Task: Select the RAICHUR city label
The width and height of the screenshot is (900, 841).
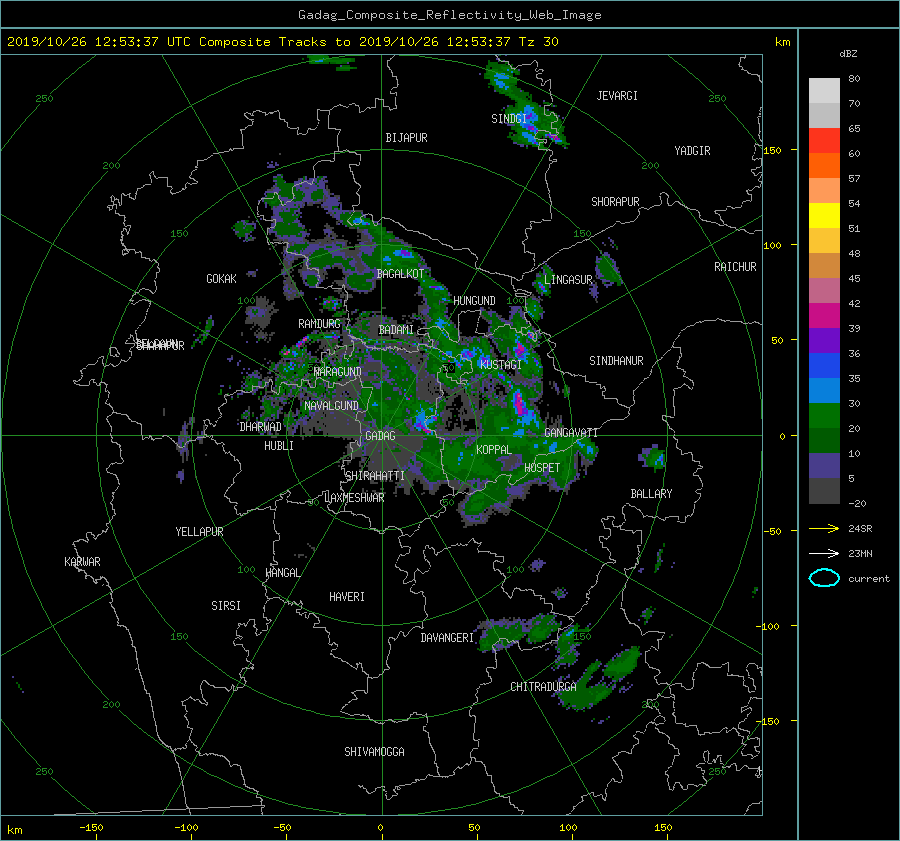Action: pos(735,267)
